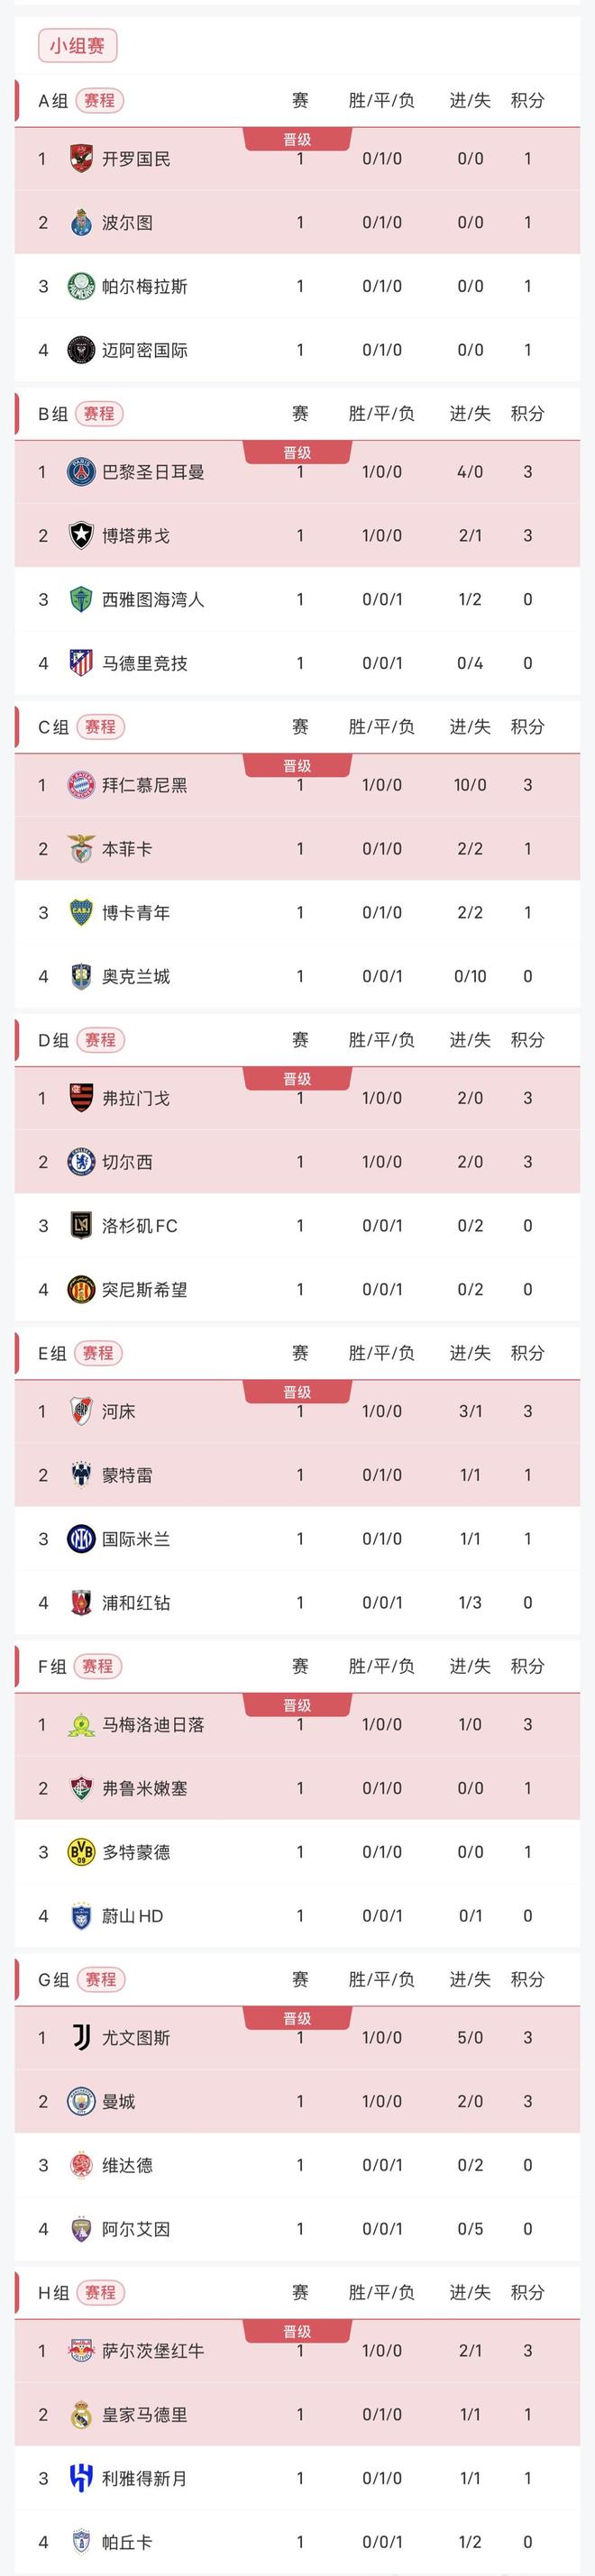This screenshot has height=2576, width=595.
Task: Select the 切尔西 lion crest
Action: pos(82,1164)
